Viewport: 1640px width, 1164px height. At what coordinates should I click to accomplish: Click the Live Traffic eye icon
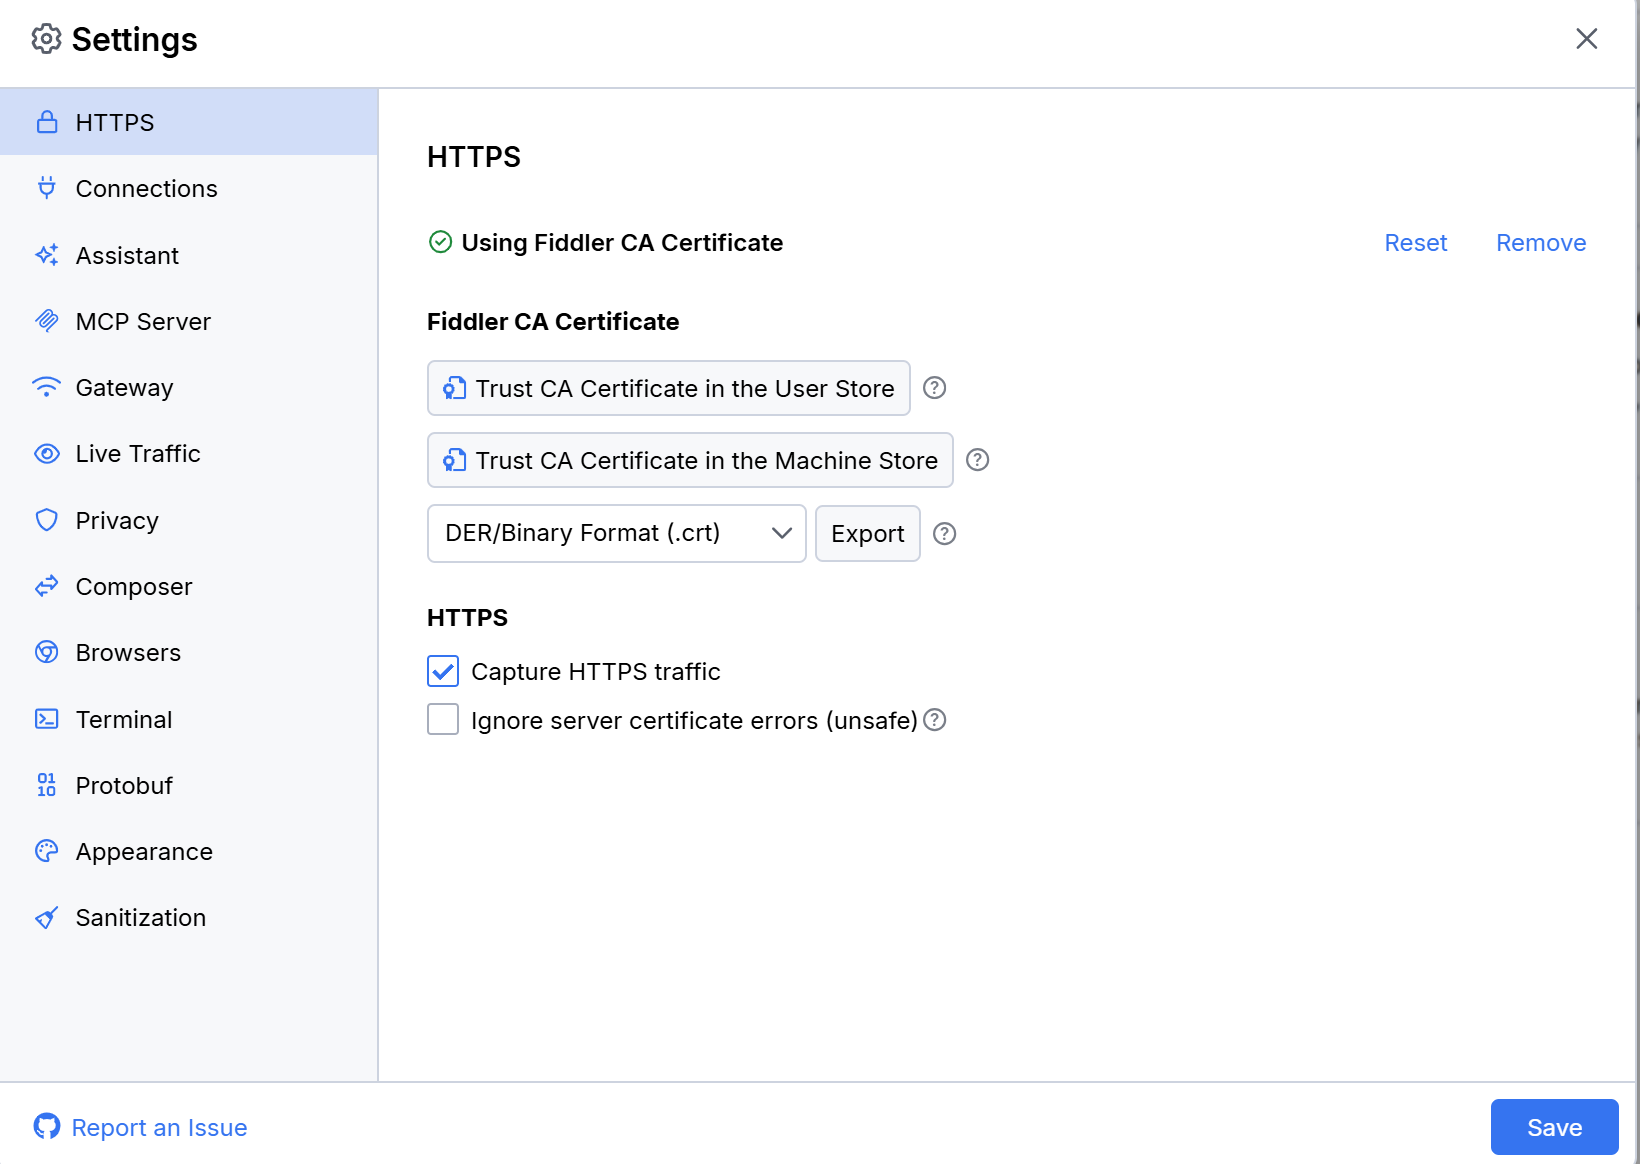point(47,453)
